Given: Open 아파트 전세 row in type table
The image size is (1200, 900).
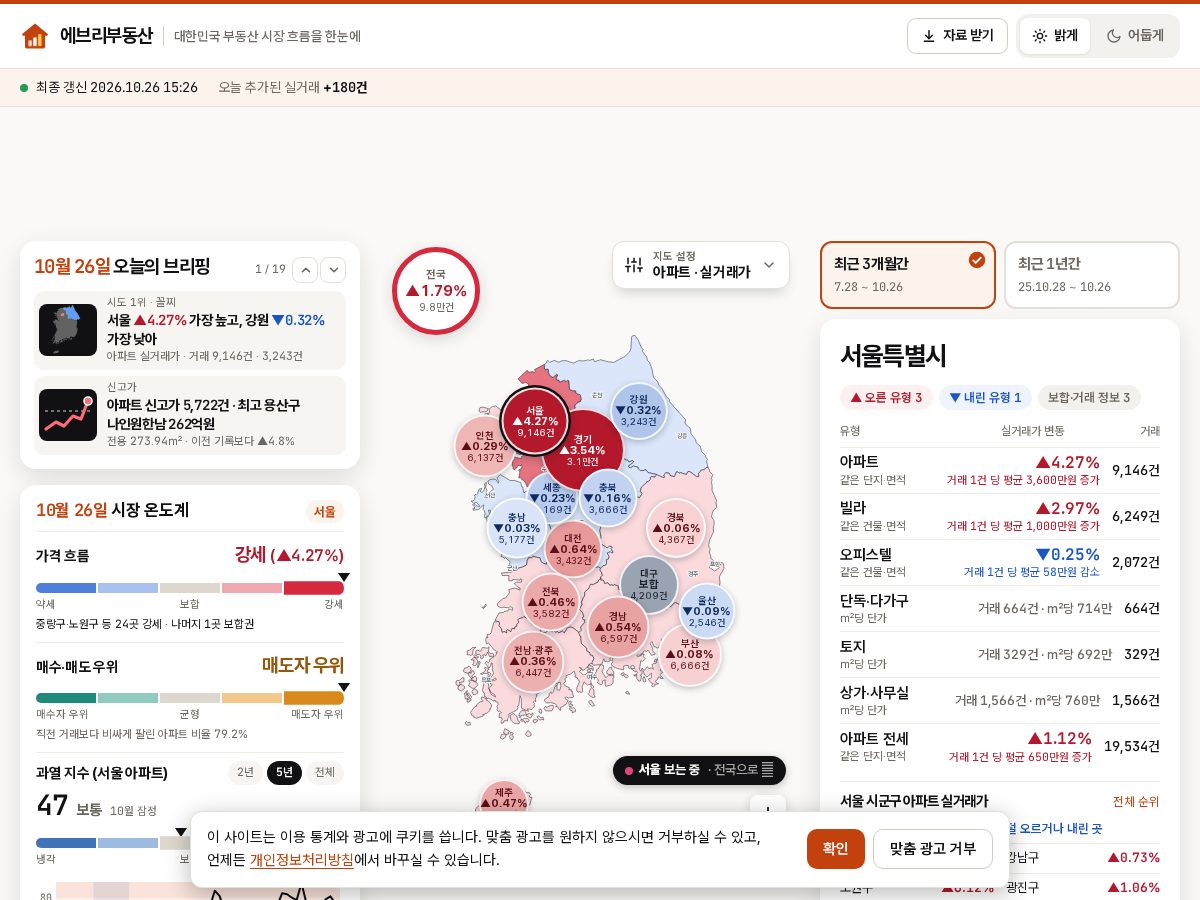Looking at the screenshot, I should pyautogui.click(x=1000, y=746).
